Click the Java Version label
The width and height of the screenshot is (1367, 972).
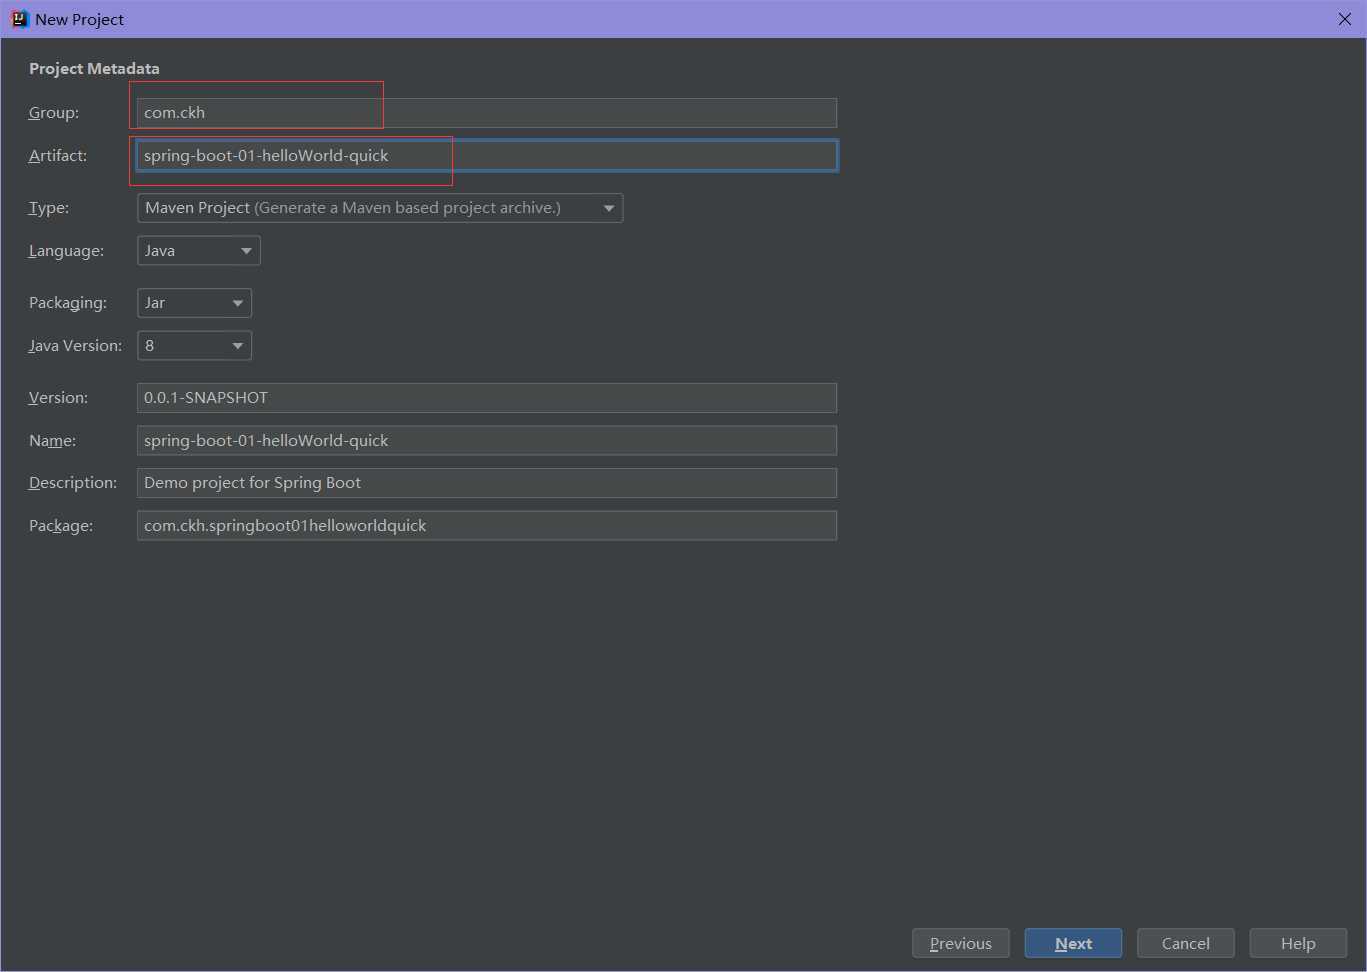click(75, 346)
